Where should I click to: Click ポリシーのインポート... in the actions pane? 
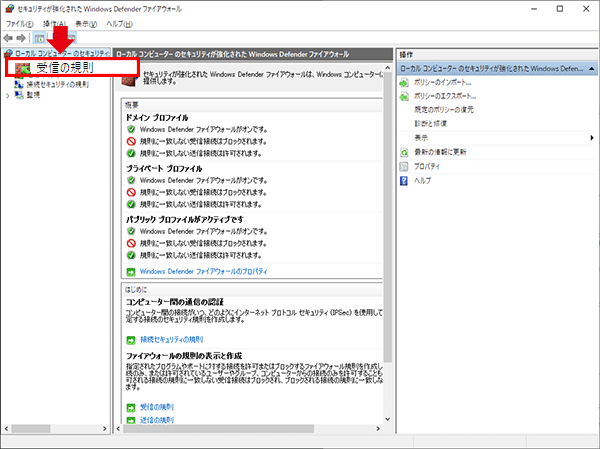tap(443, 83)
